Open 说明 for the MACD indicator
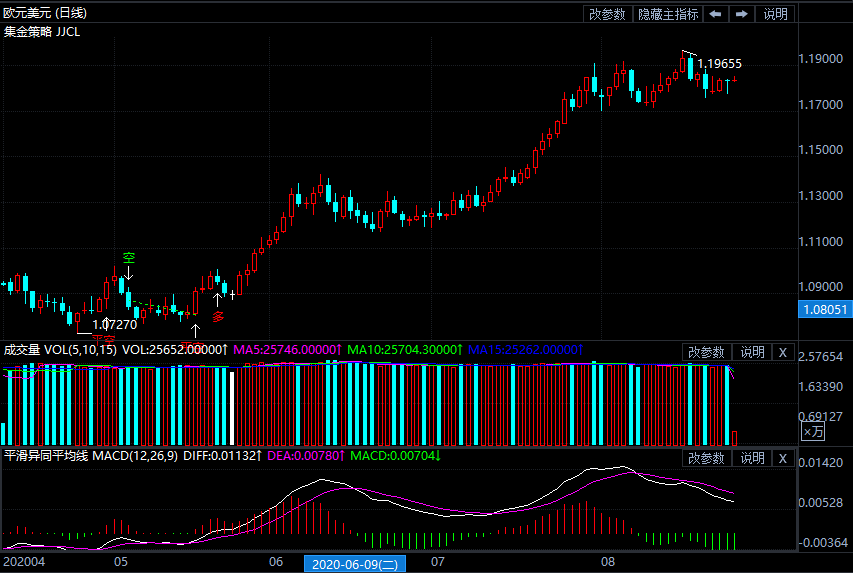The height and width of the screenshot is (573, 853). (x=751, y=458)
